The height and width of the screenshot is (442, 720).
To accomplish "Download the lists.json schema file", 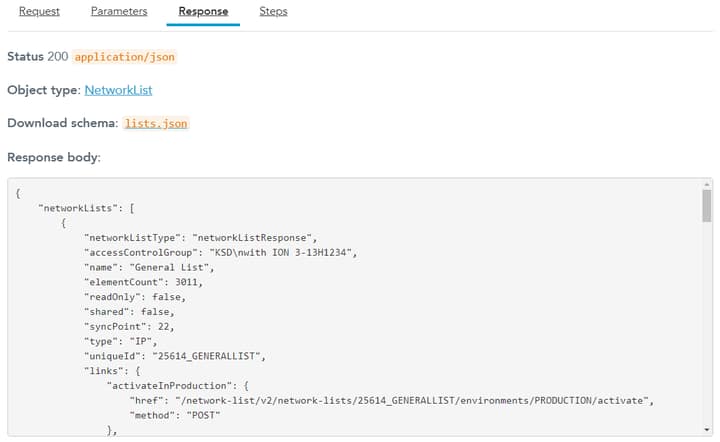I will [x=155, y=123].
